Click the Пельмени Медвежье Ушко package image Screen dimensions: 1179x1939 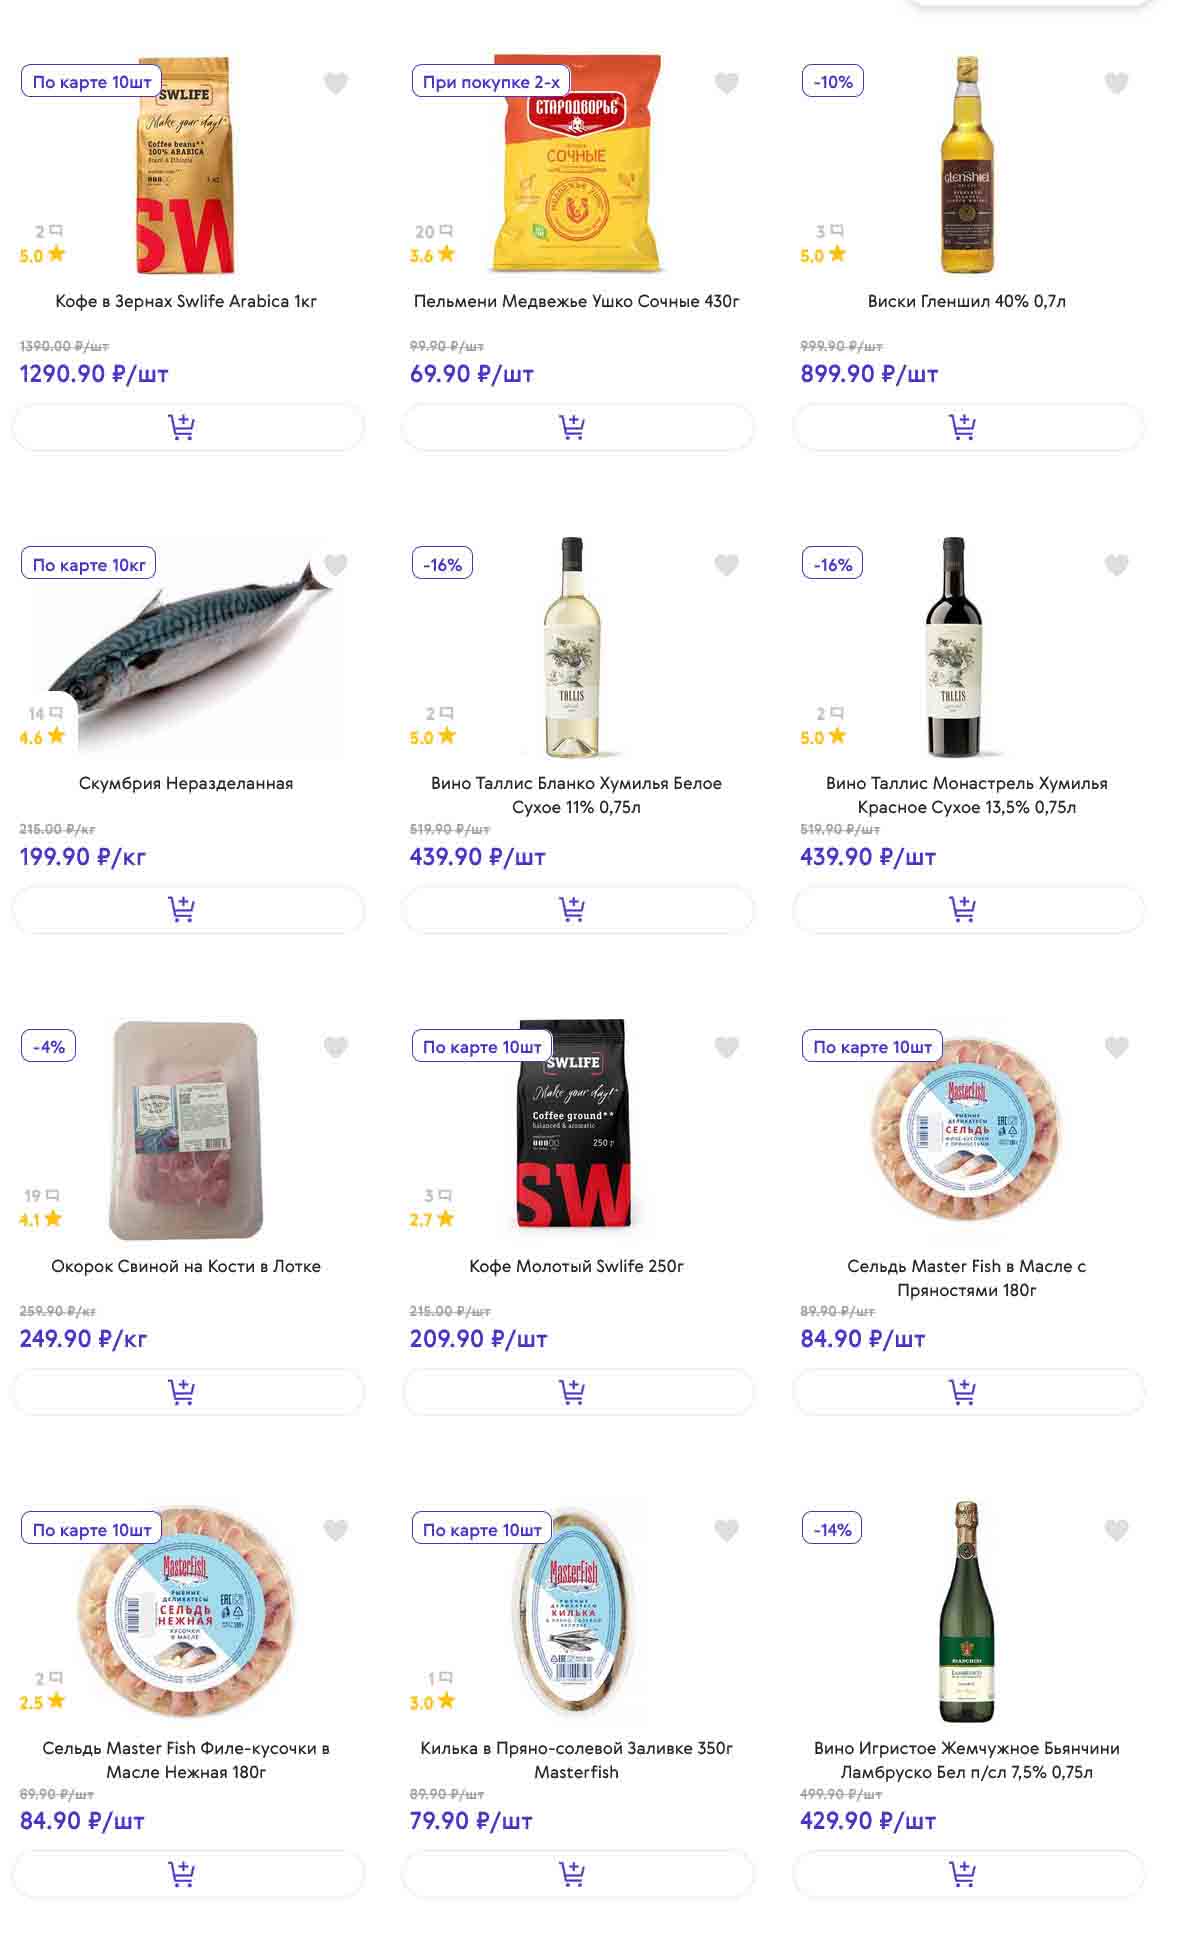pyautogui.click(x=577, y=165)
